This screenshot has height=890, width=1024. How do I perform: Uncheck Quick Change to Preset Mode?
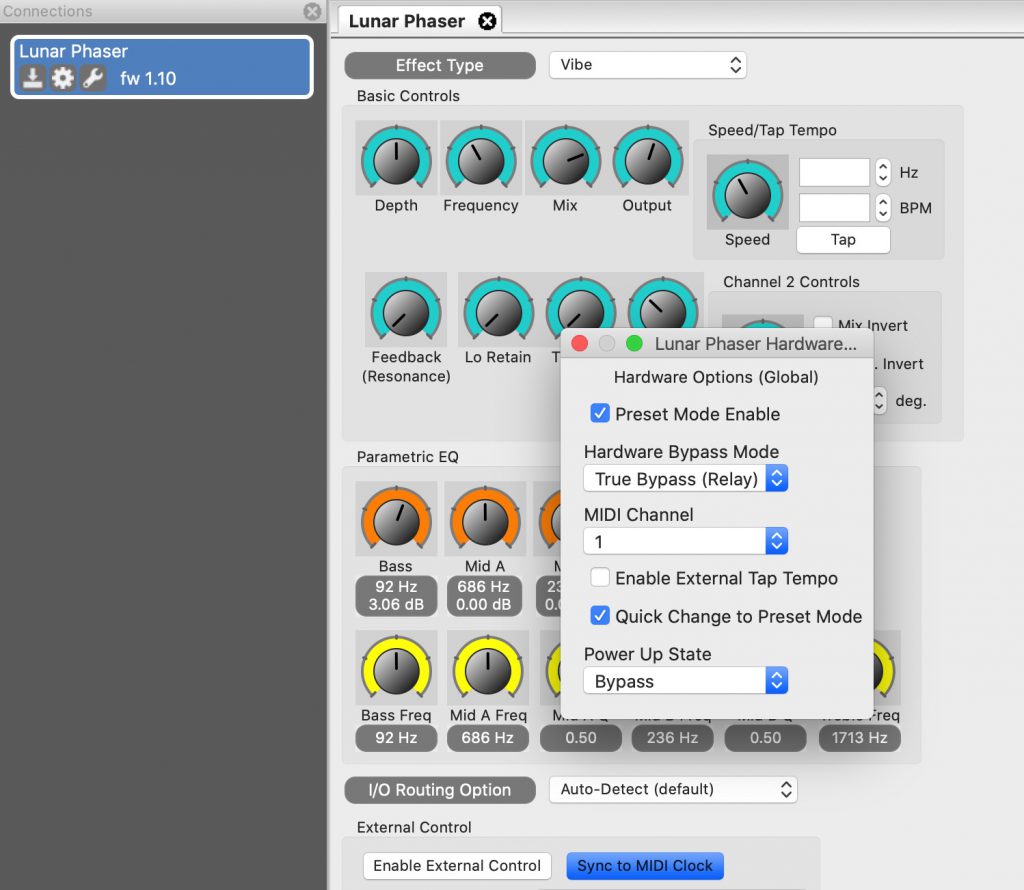point(600,616)
